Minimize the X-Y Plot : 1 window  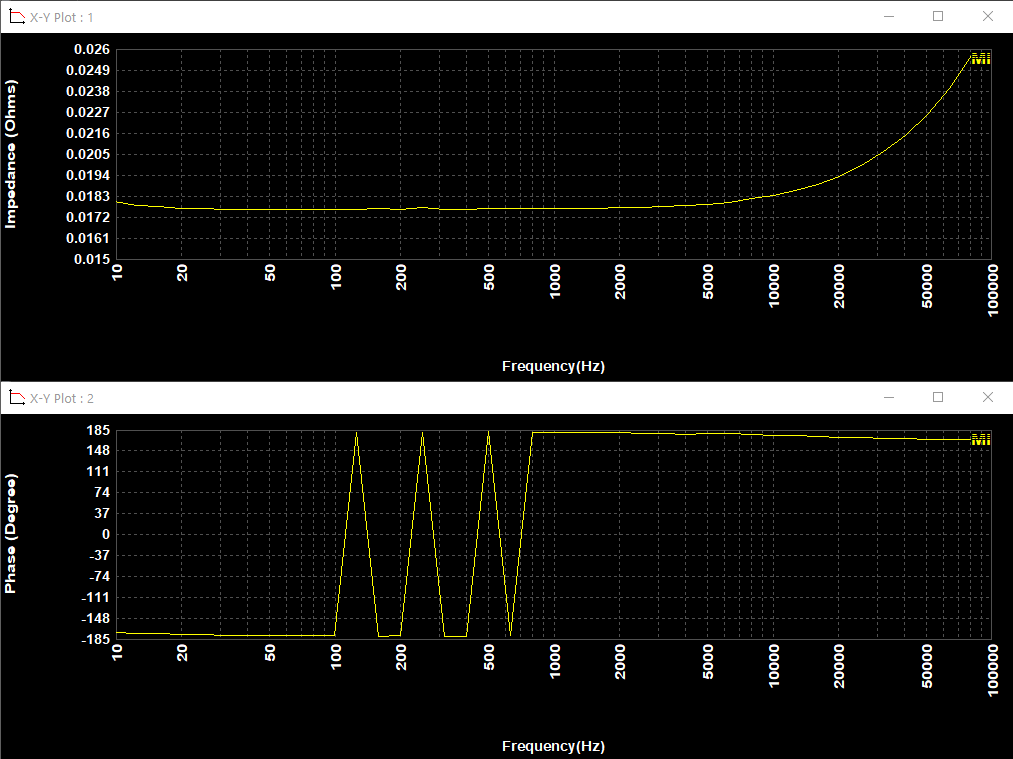(889, 17)
